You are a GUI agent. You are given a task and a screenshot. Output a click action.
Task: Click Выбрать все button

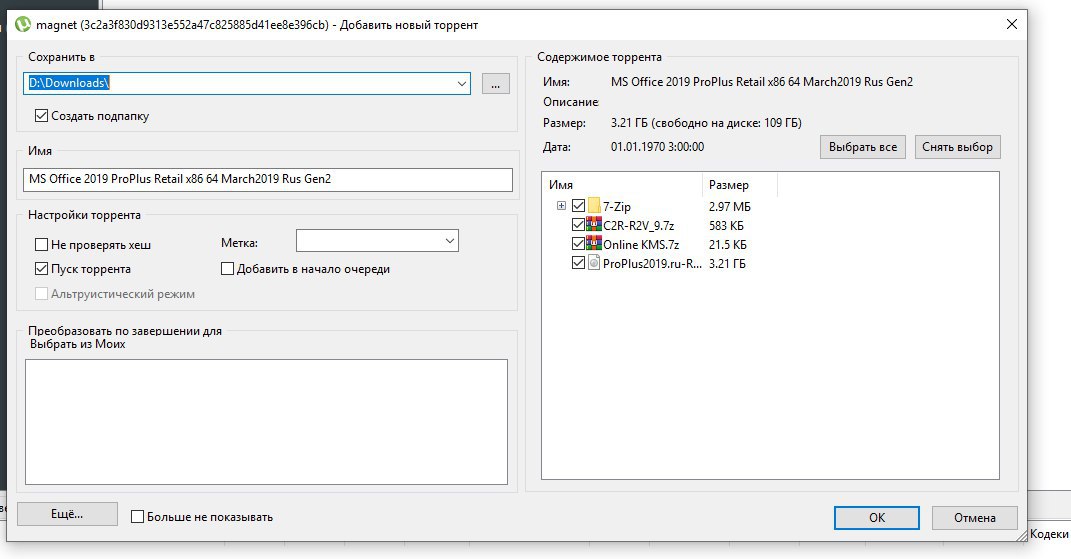pyautogui.click(x=863, y=147)
